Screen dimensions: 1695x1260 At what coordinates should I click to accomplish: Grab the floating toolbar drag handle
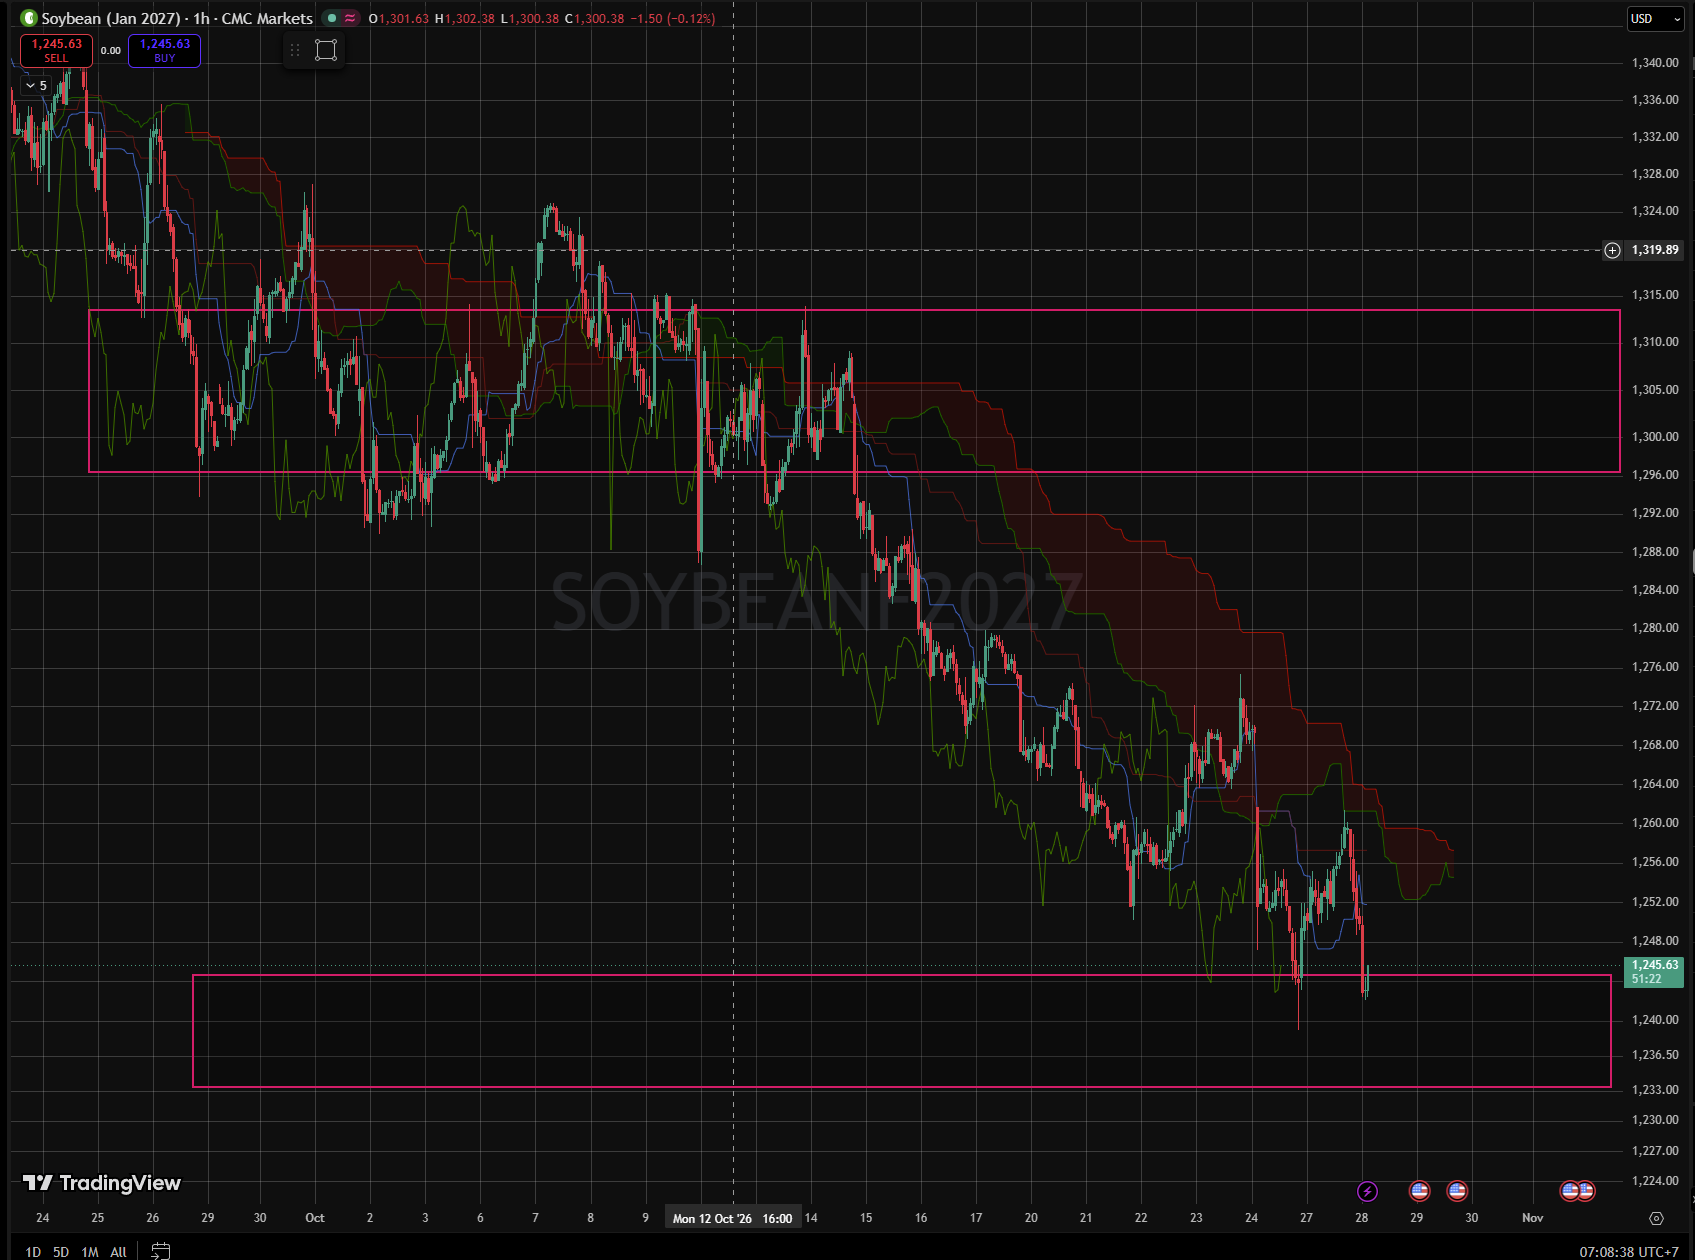(x=295, y=50)
